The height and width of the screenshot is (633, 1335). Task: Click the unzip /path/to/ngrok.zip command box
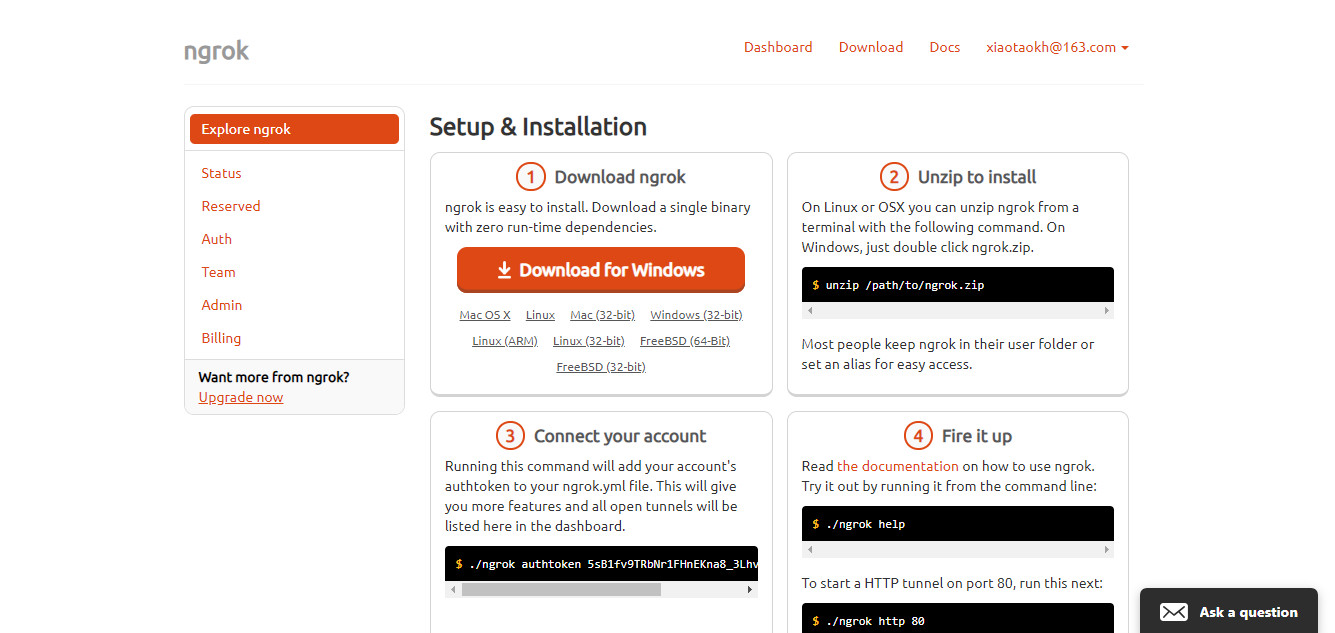click(958, 285)
